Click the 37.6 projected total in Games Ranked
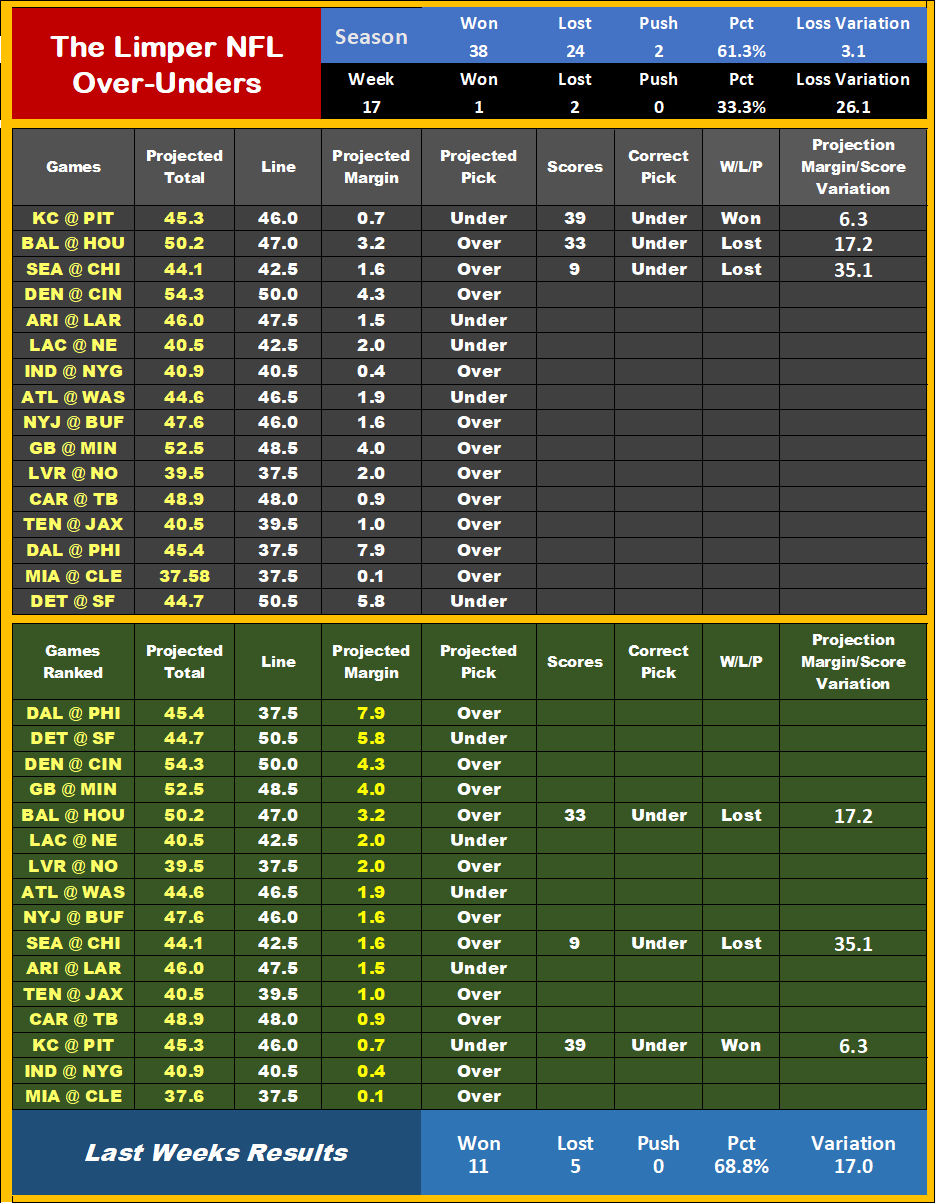Image resolution: width=936 pixels, height=1204 pixels. pos(184,1096)
